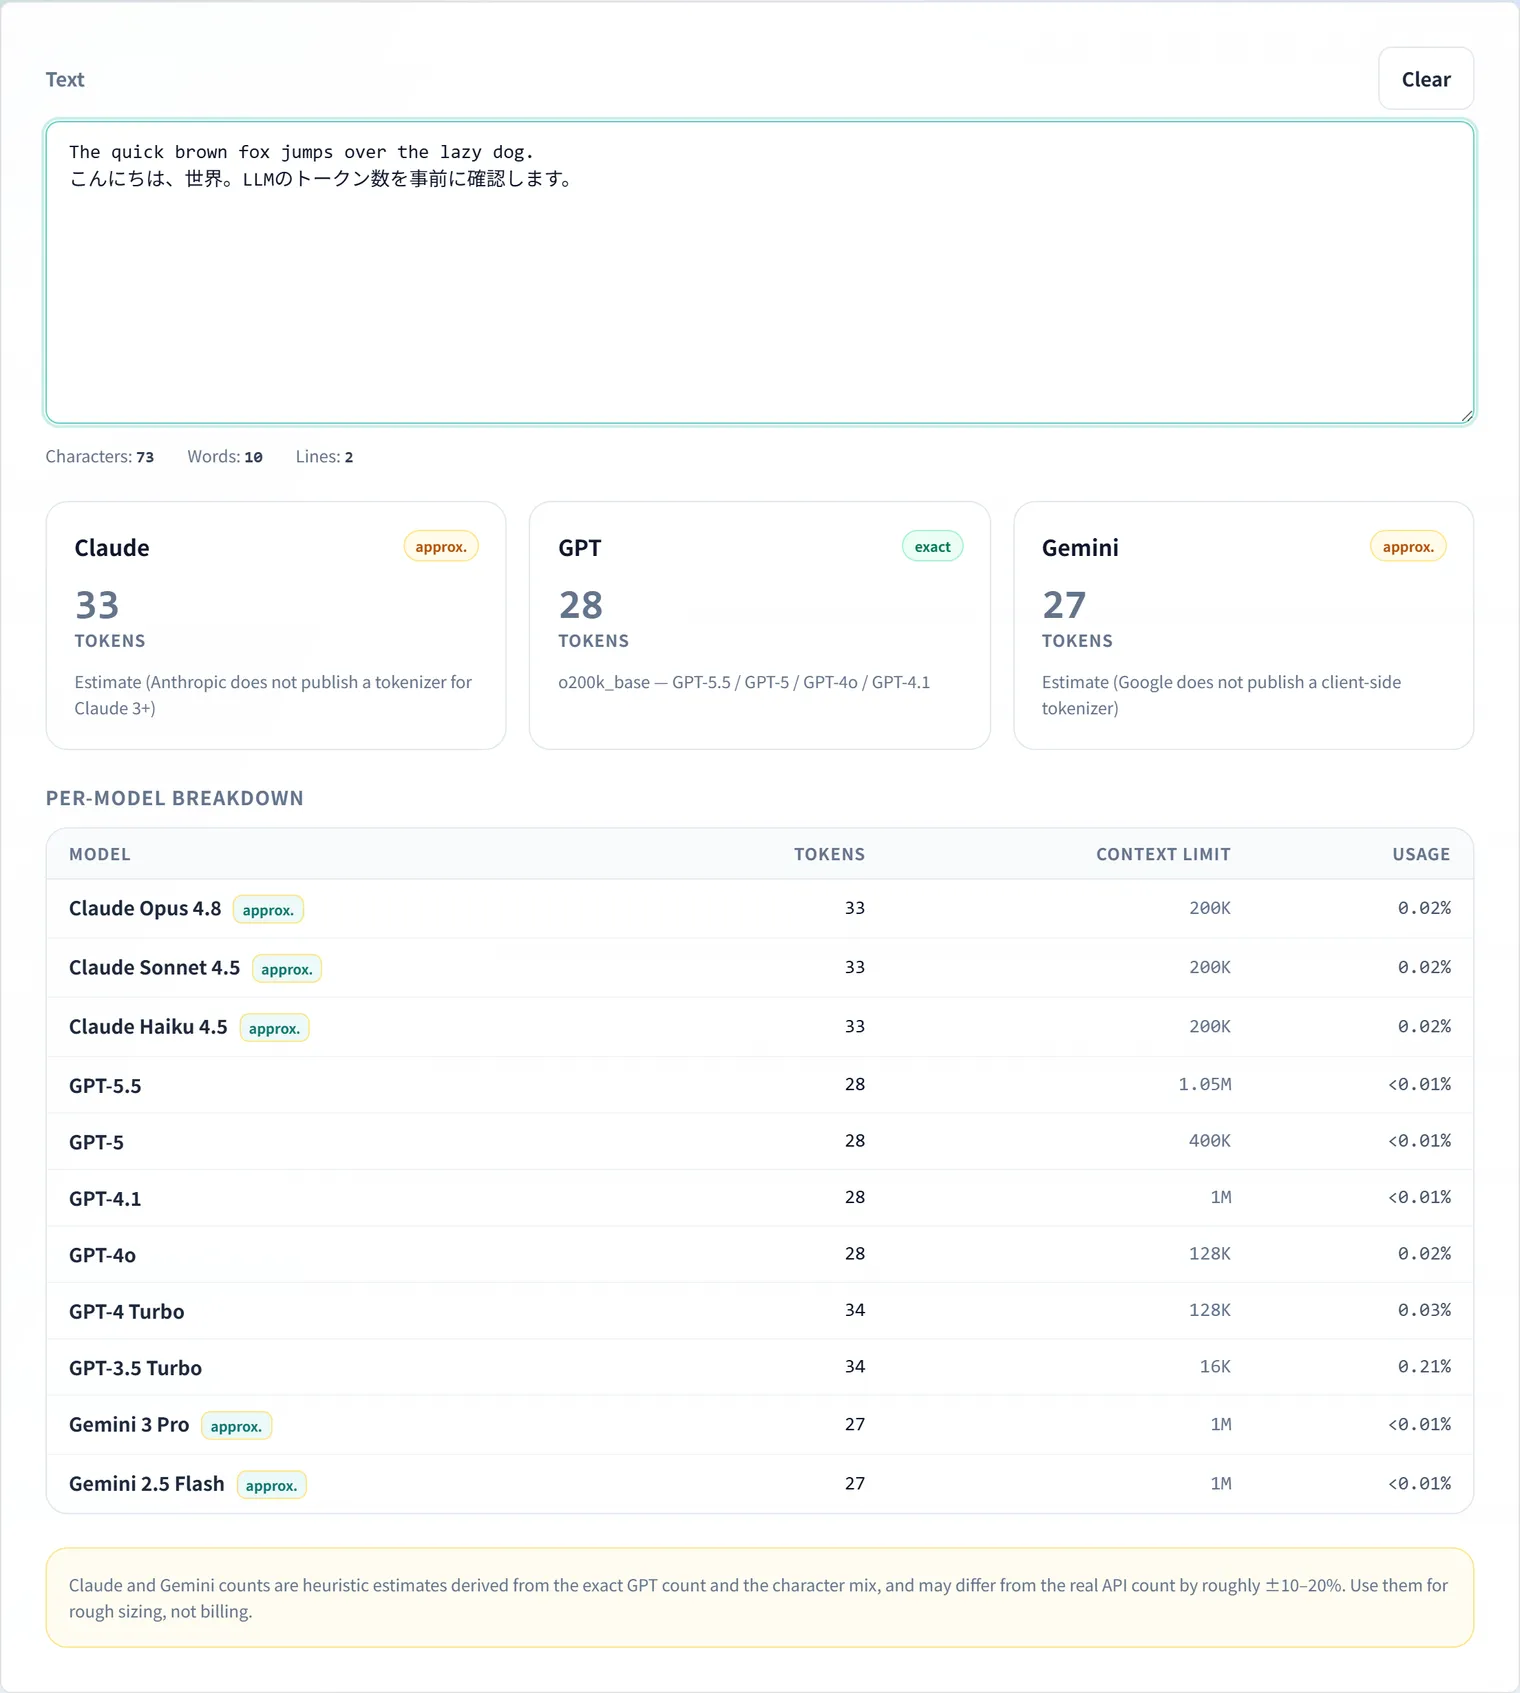Select the GPT-5 row name
This screenshot has width=1520, height=1693.
(x=96, y=1142)
